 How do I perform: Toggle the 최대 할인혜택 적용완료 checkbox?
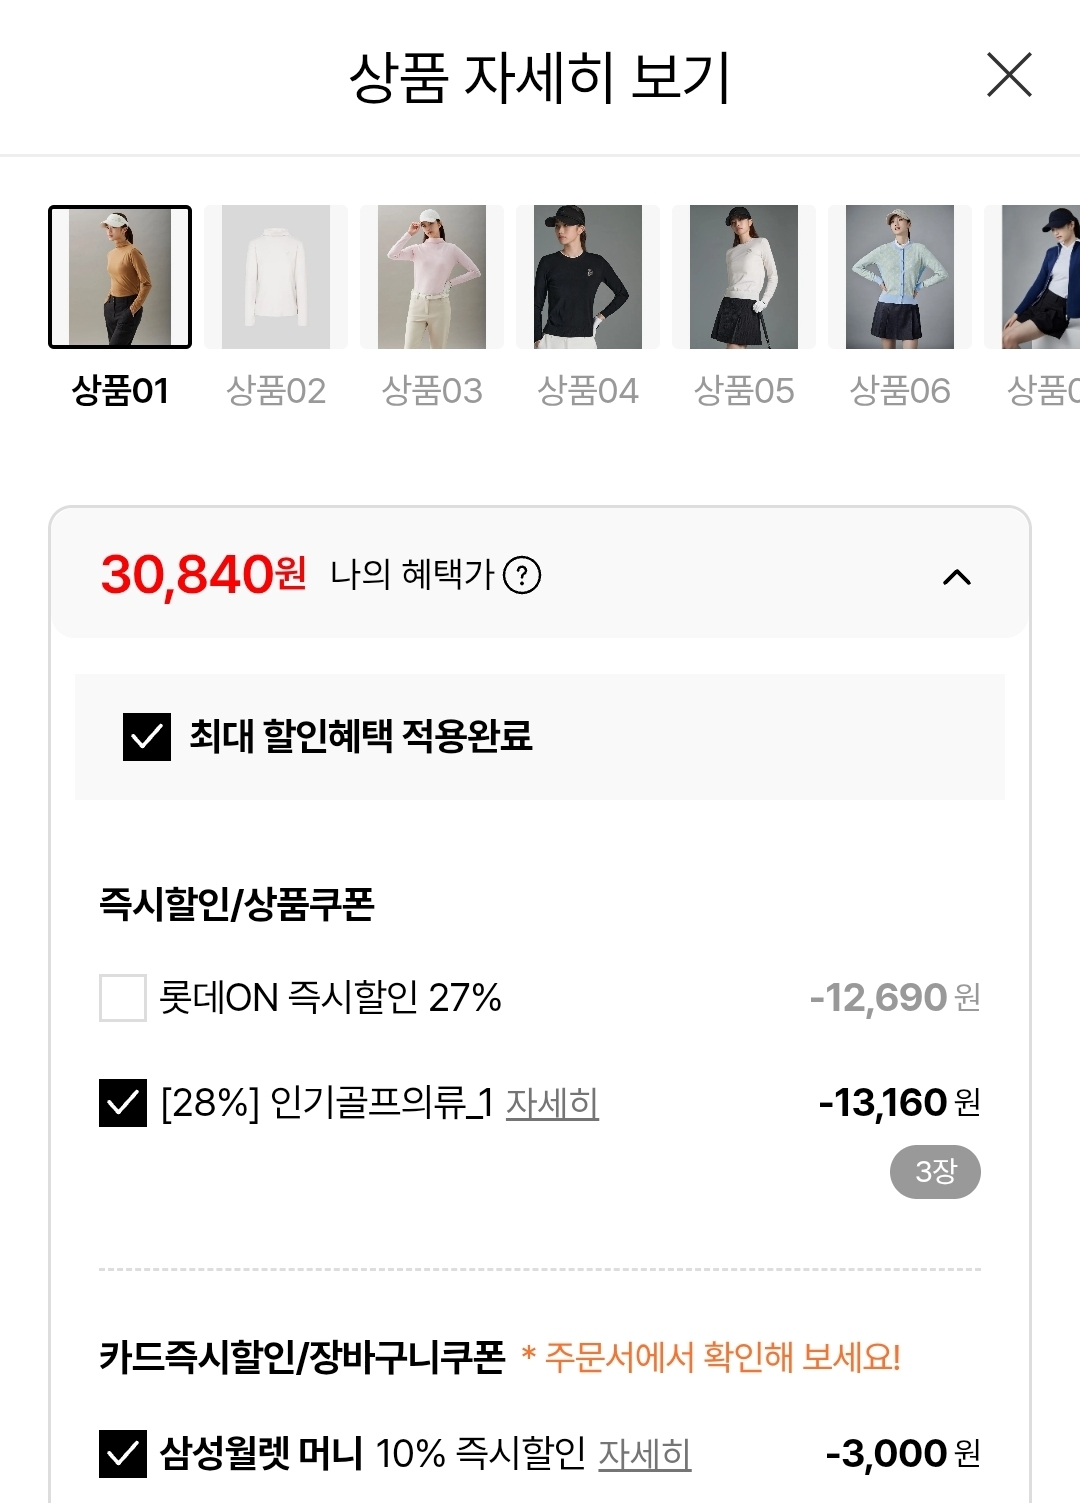pos(147,737)
